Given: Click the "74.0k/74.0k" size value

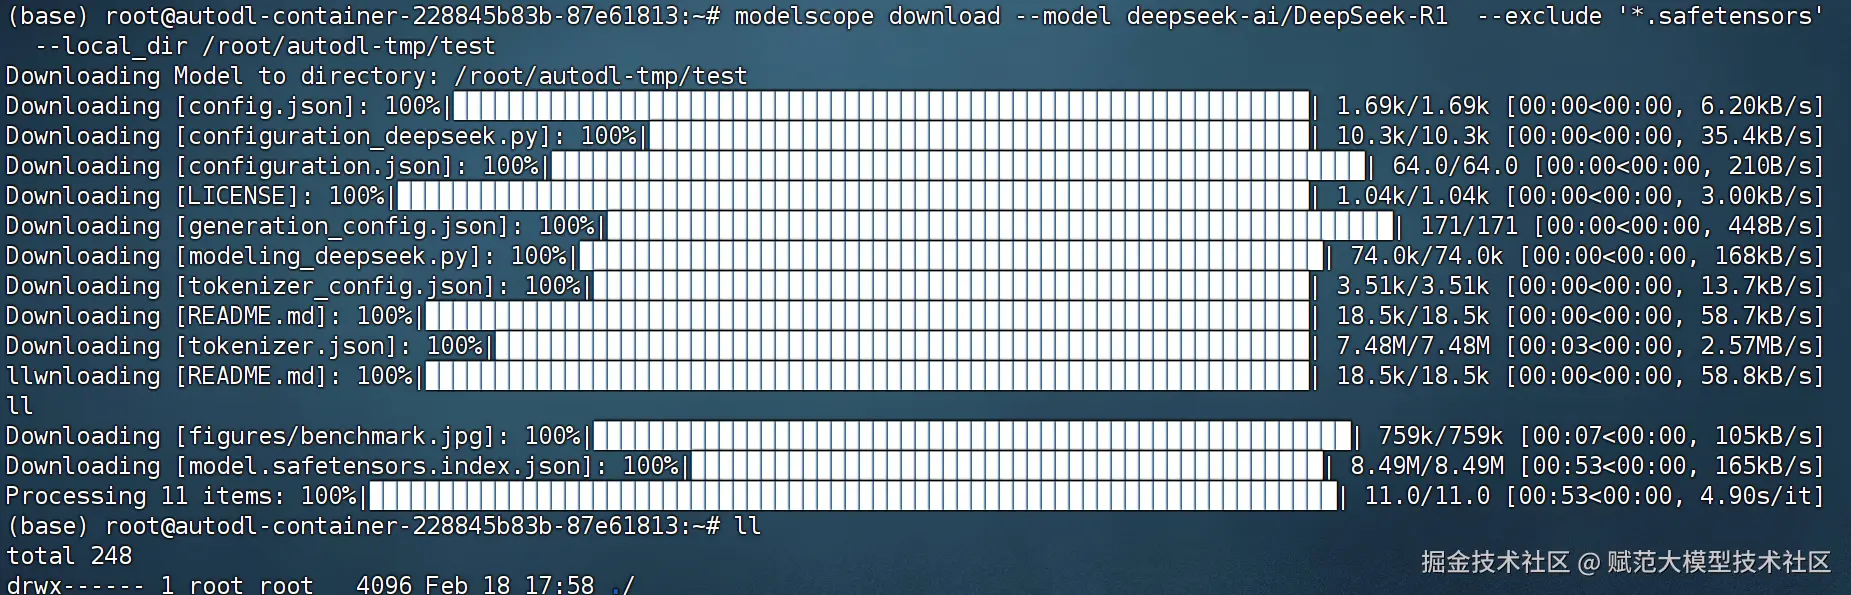Looking at the screenshot, I should (x=1426, y=256).
